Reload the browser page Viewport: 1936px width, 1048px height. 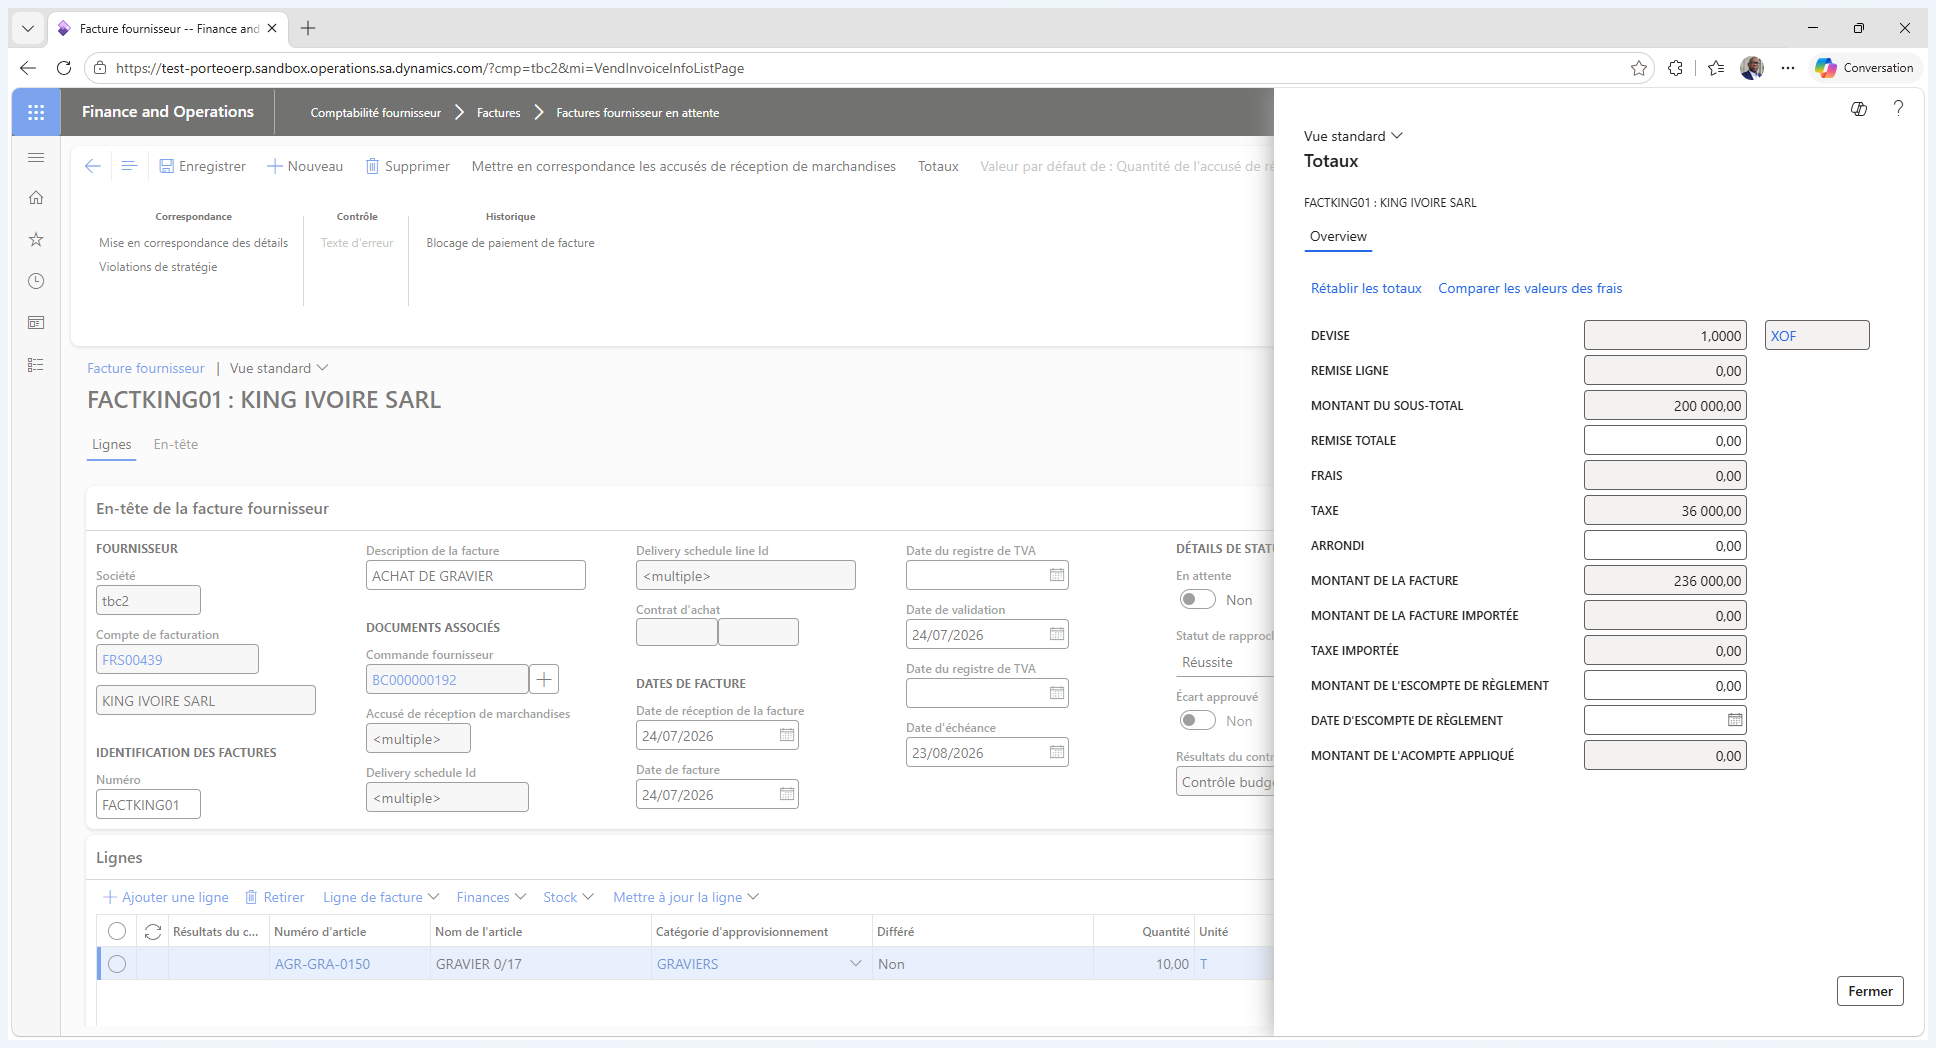pos(64,68)
